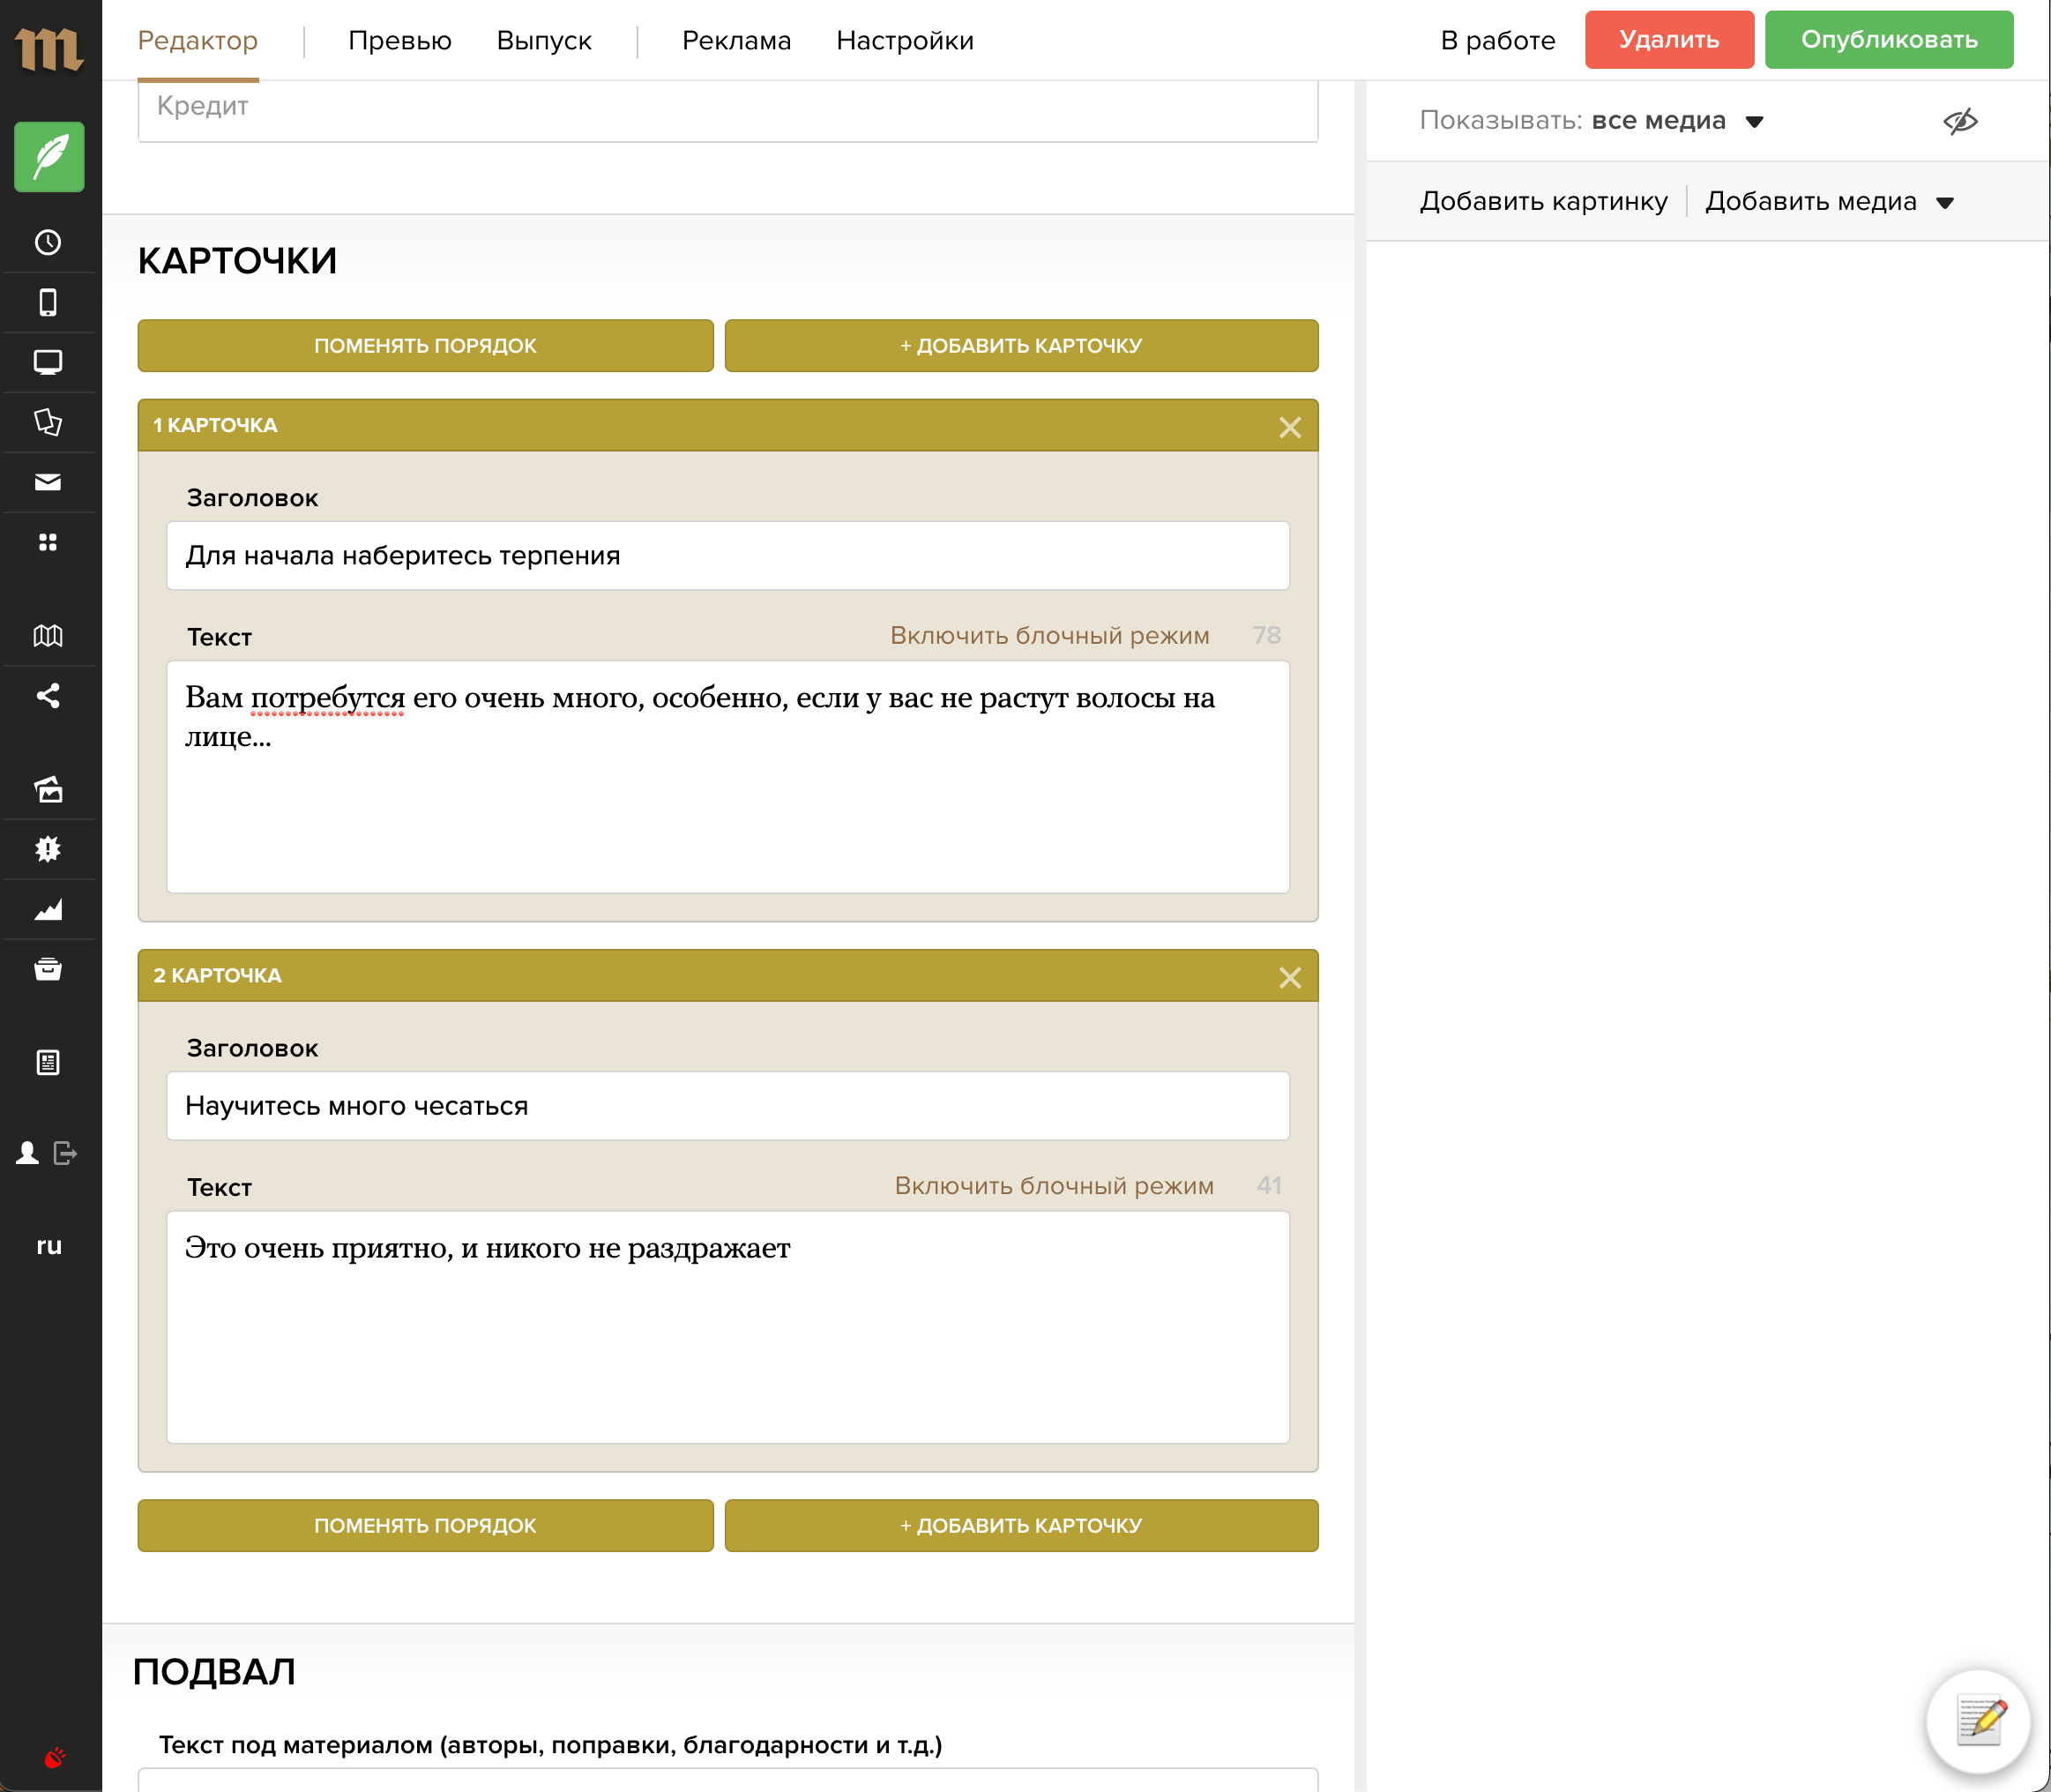Click the folded map icon in sidebar
The width and height of the screenshot is (2051, 1792).
[48, 636]
